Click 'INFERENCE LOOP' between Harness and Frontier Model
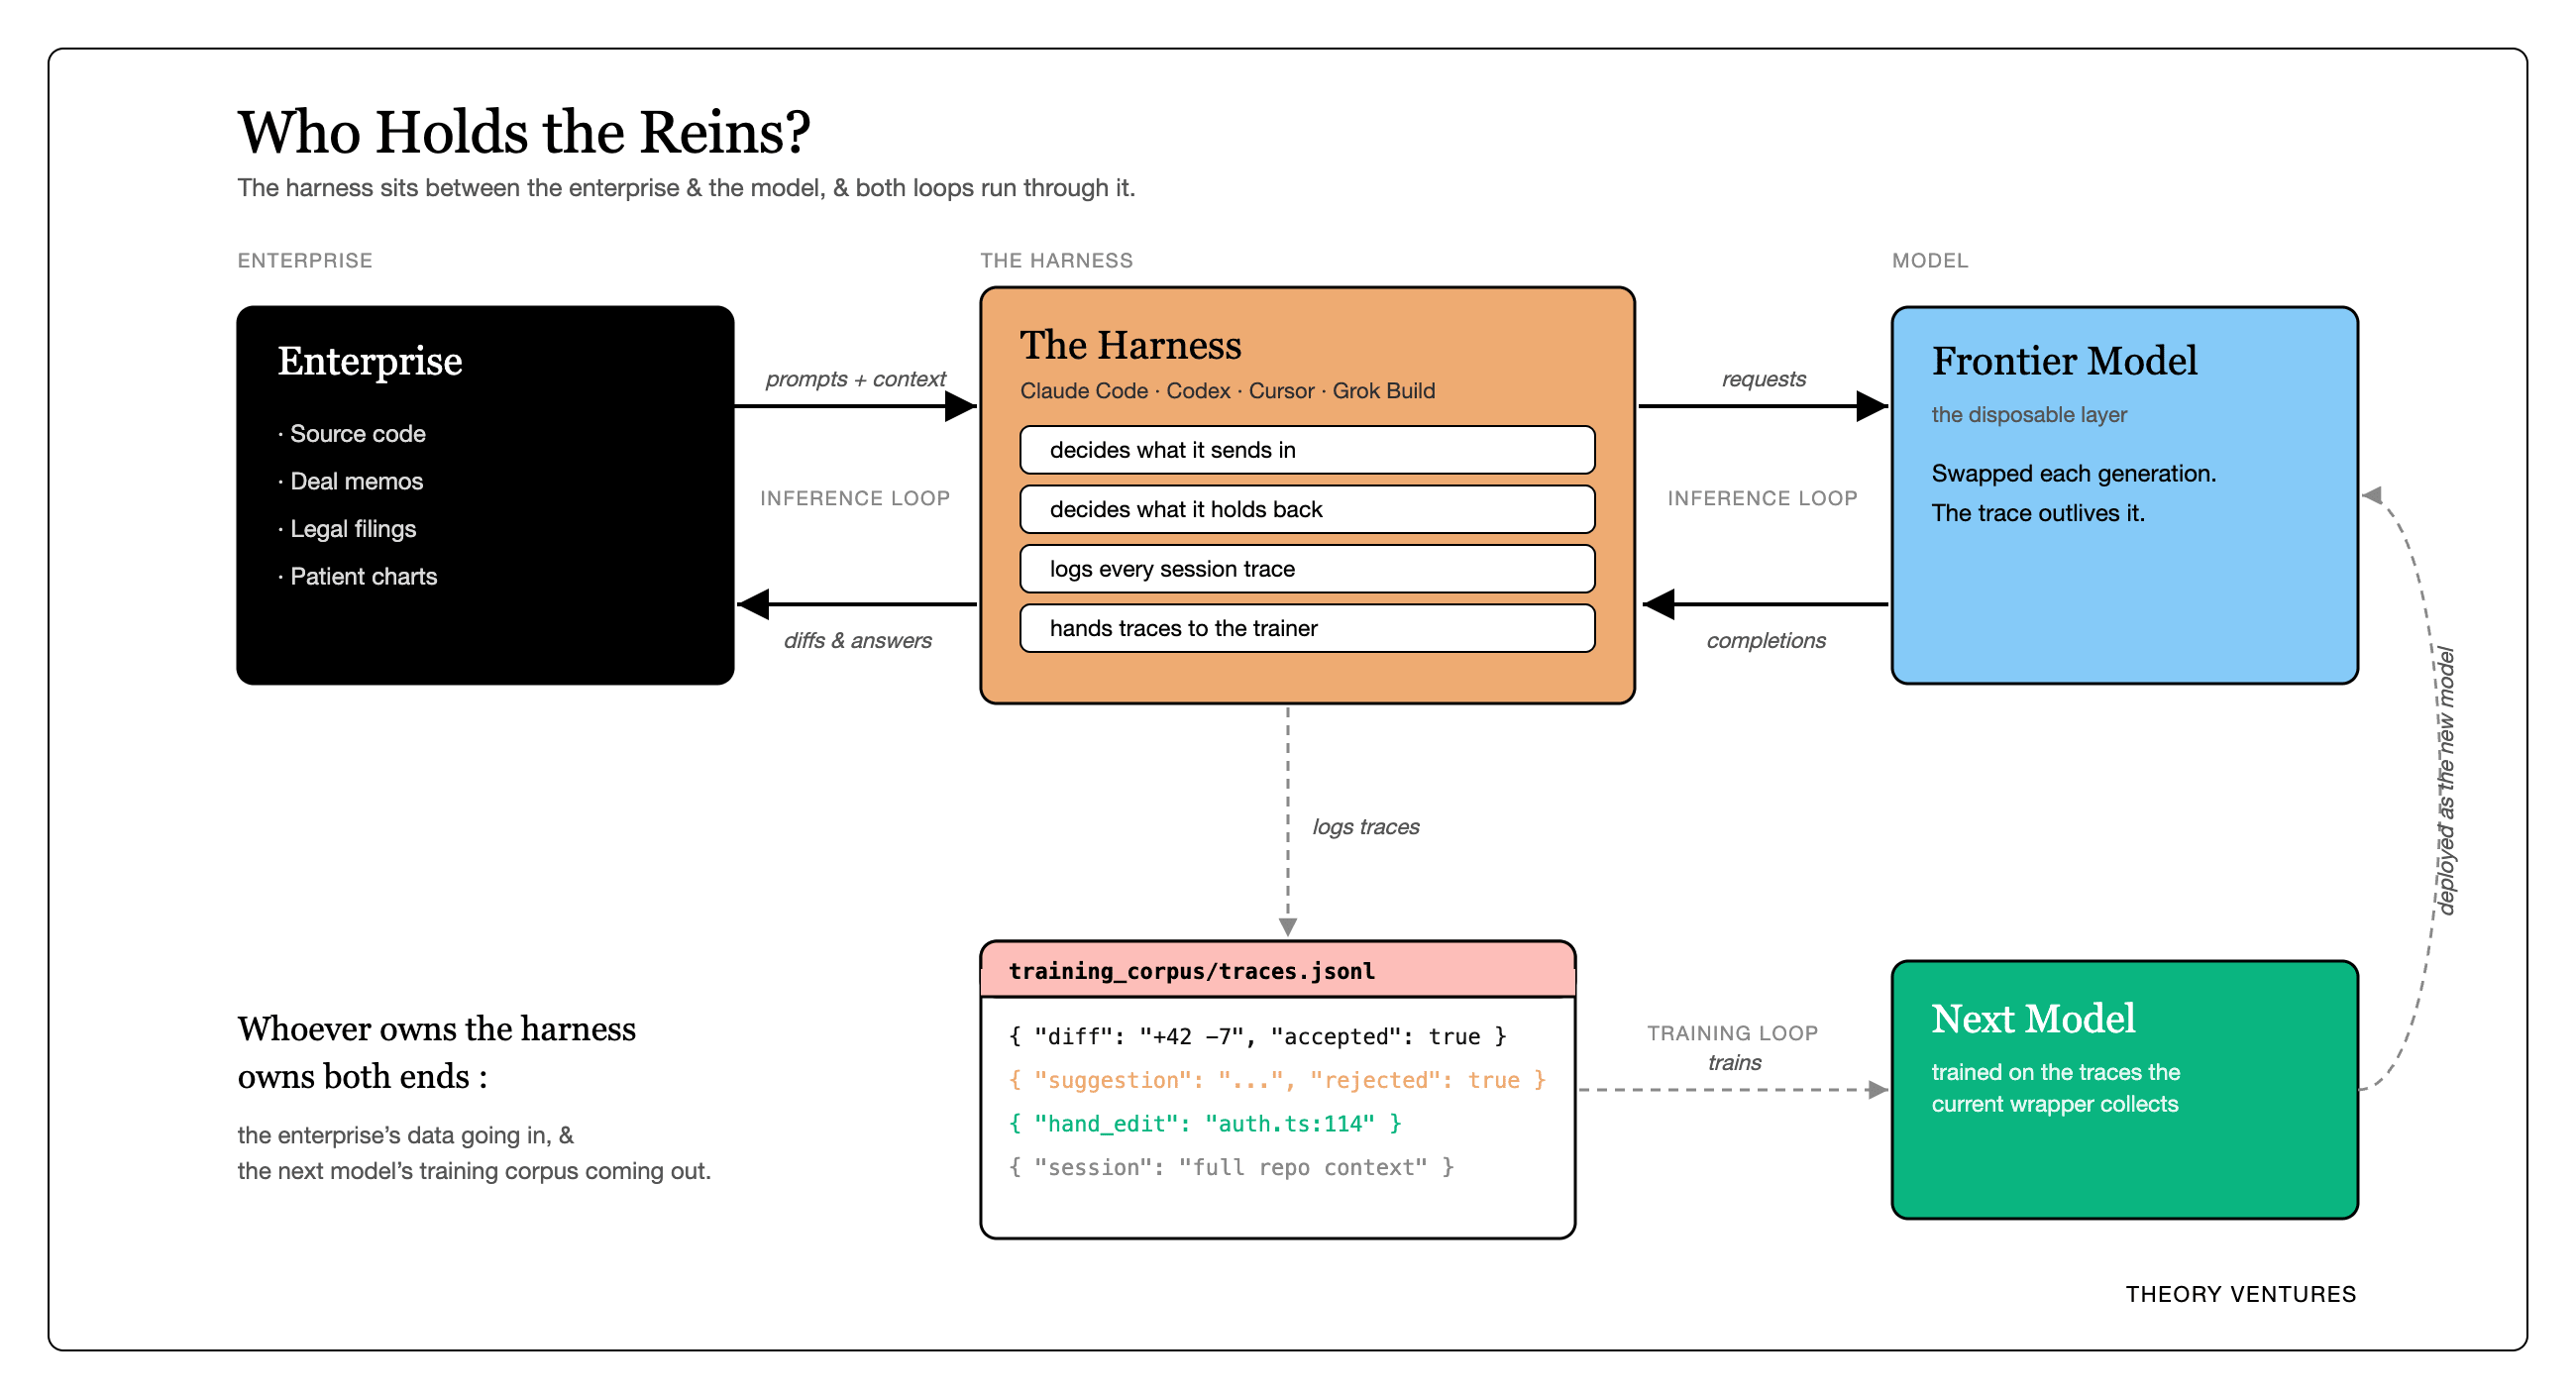Screen dimensions: 2576x1399 tap(1762, 498)
